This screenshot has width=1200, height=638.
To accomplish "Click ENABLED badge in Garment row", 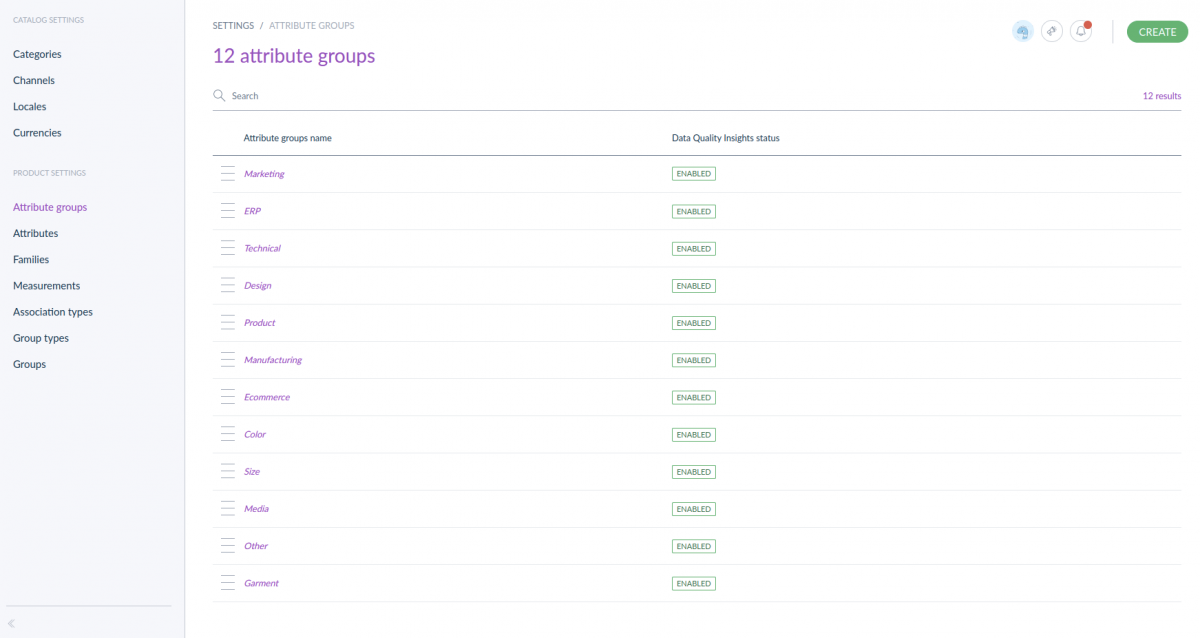I will [x=694, y=583].
